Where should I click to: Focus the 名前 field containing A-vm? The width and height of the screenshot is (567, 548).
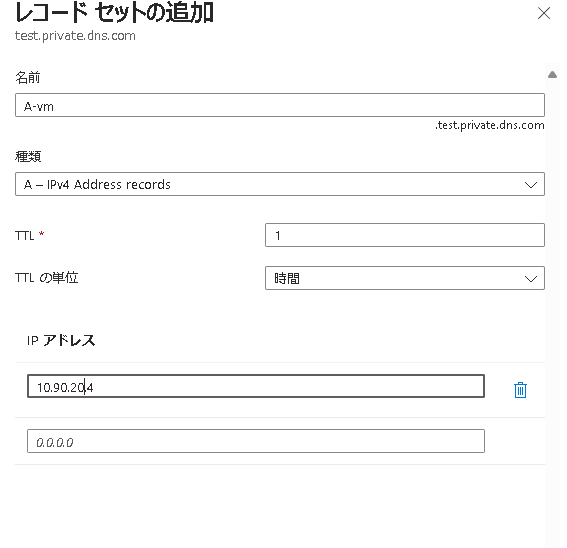click(280, 105)
